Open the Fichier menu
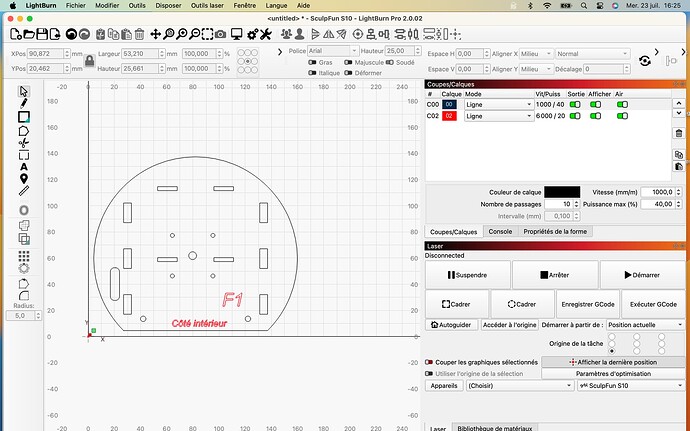Image resolution: width=690 pixels, height=431 pixels. tap(76, 6)
